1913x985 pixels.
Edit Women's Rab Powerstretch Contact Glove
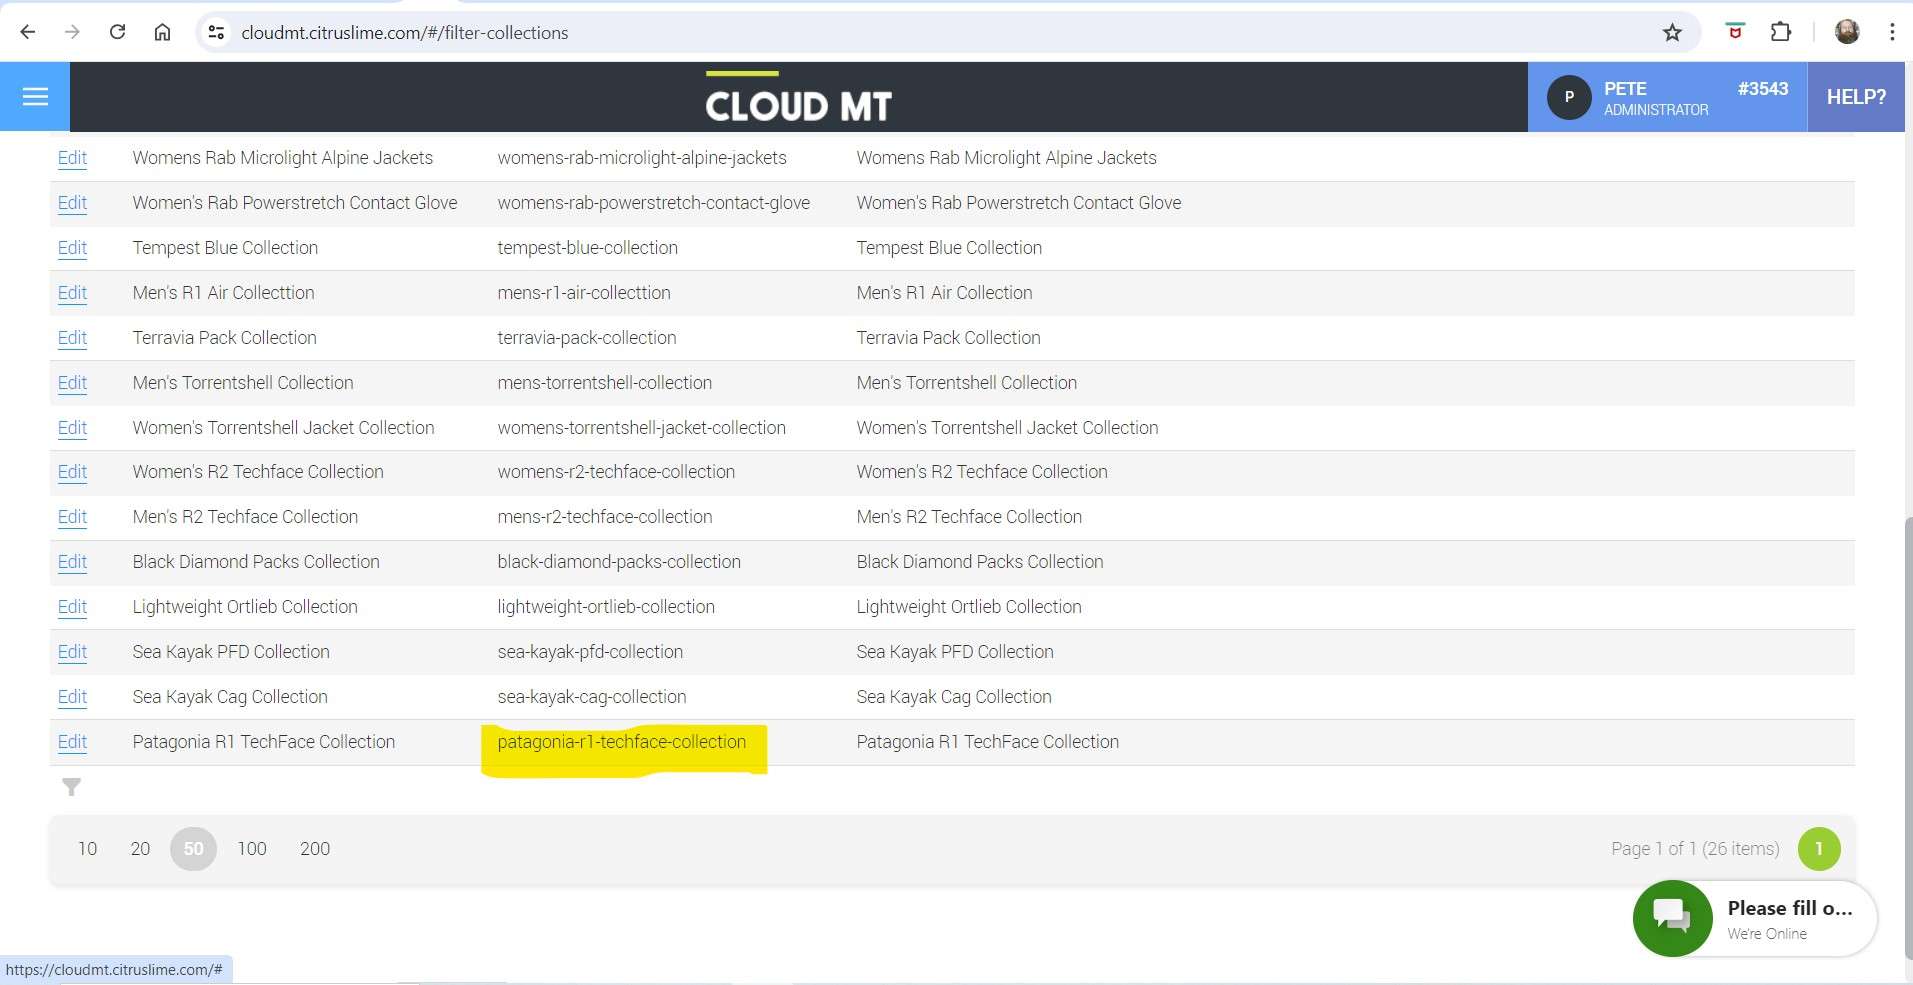pyautogui.click(x=72, y=203)
